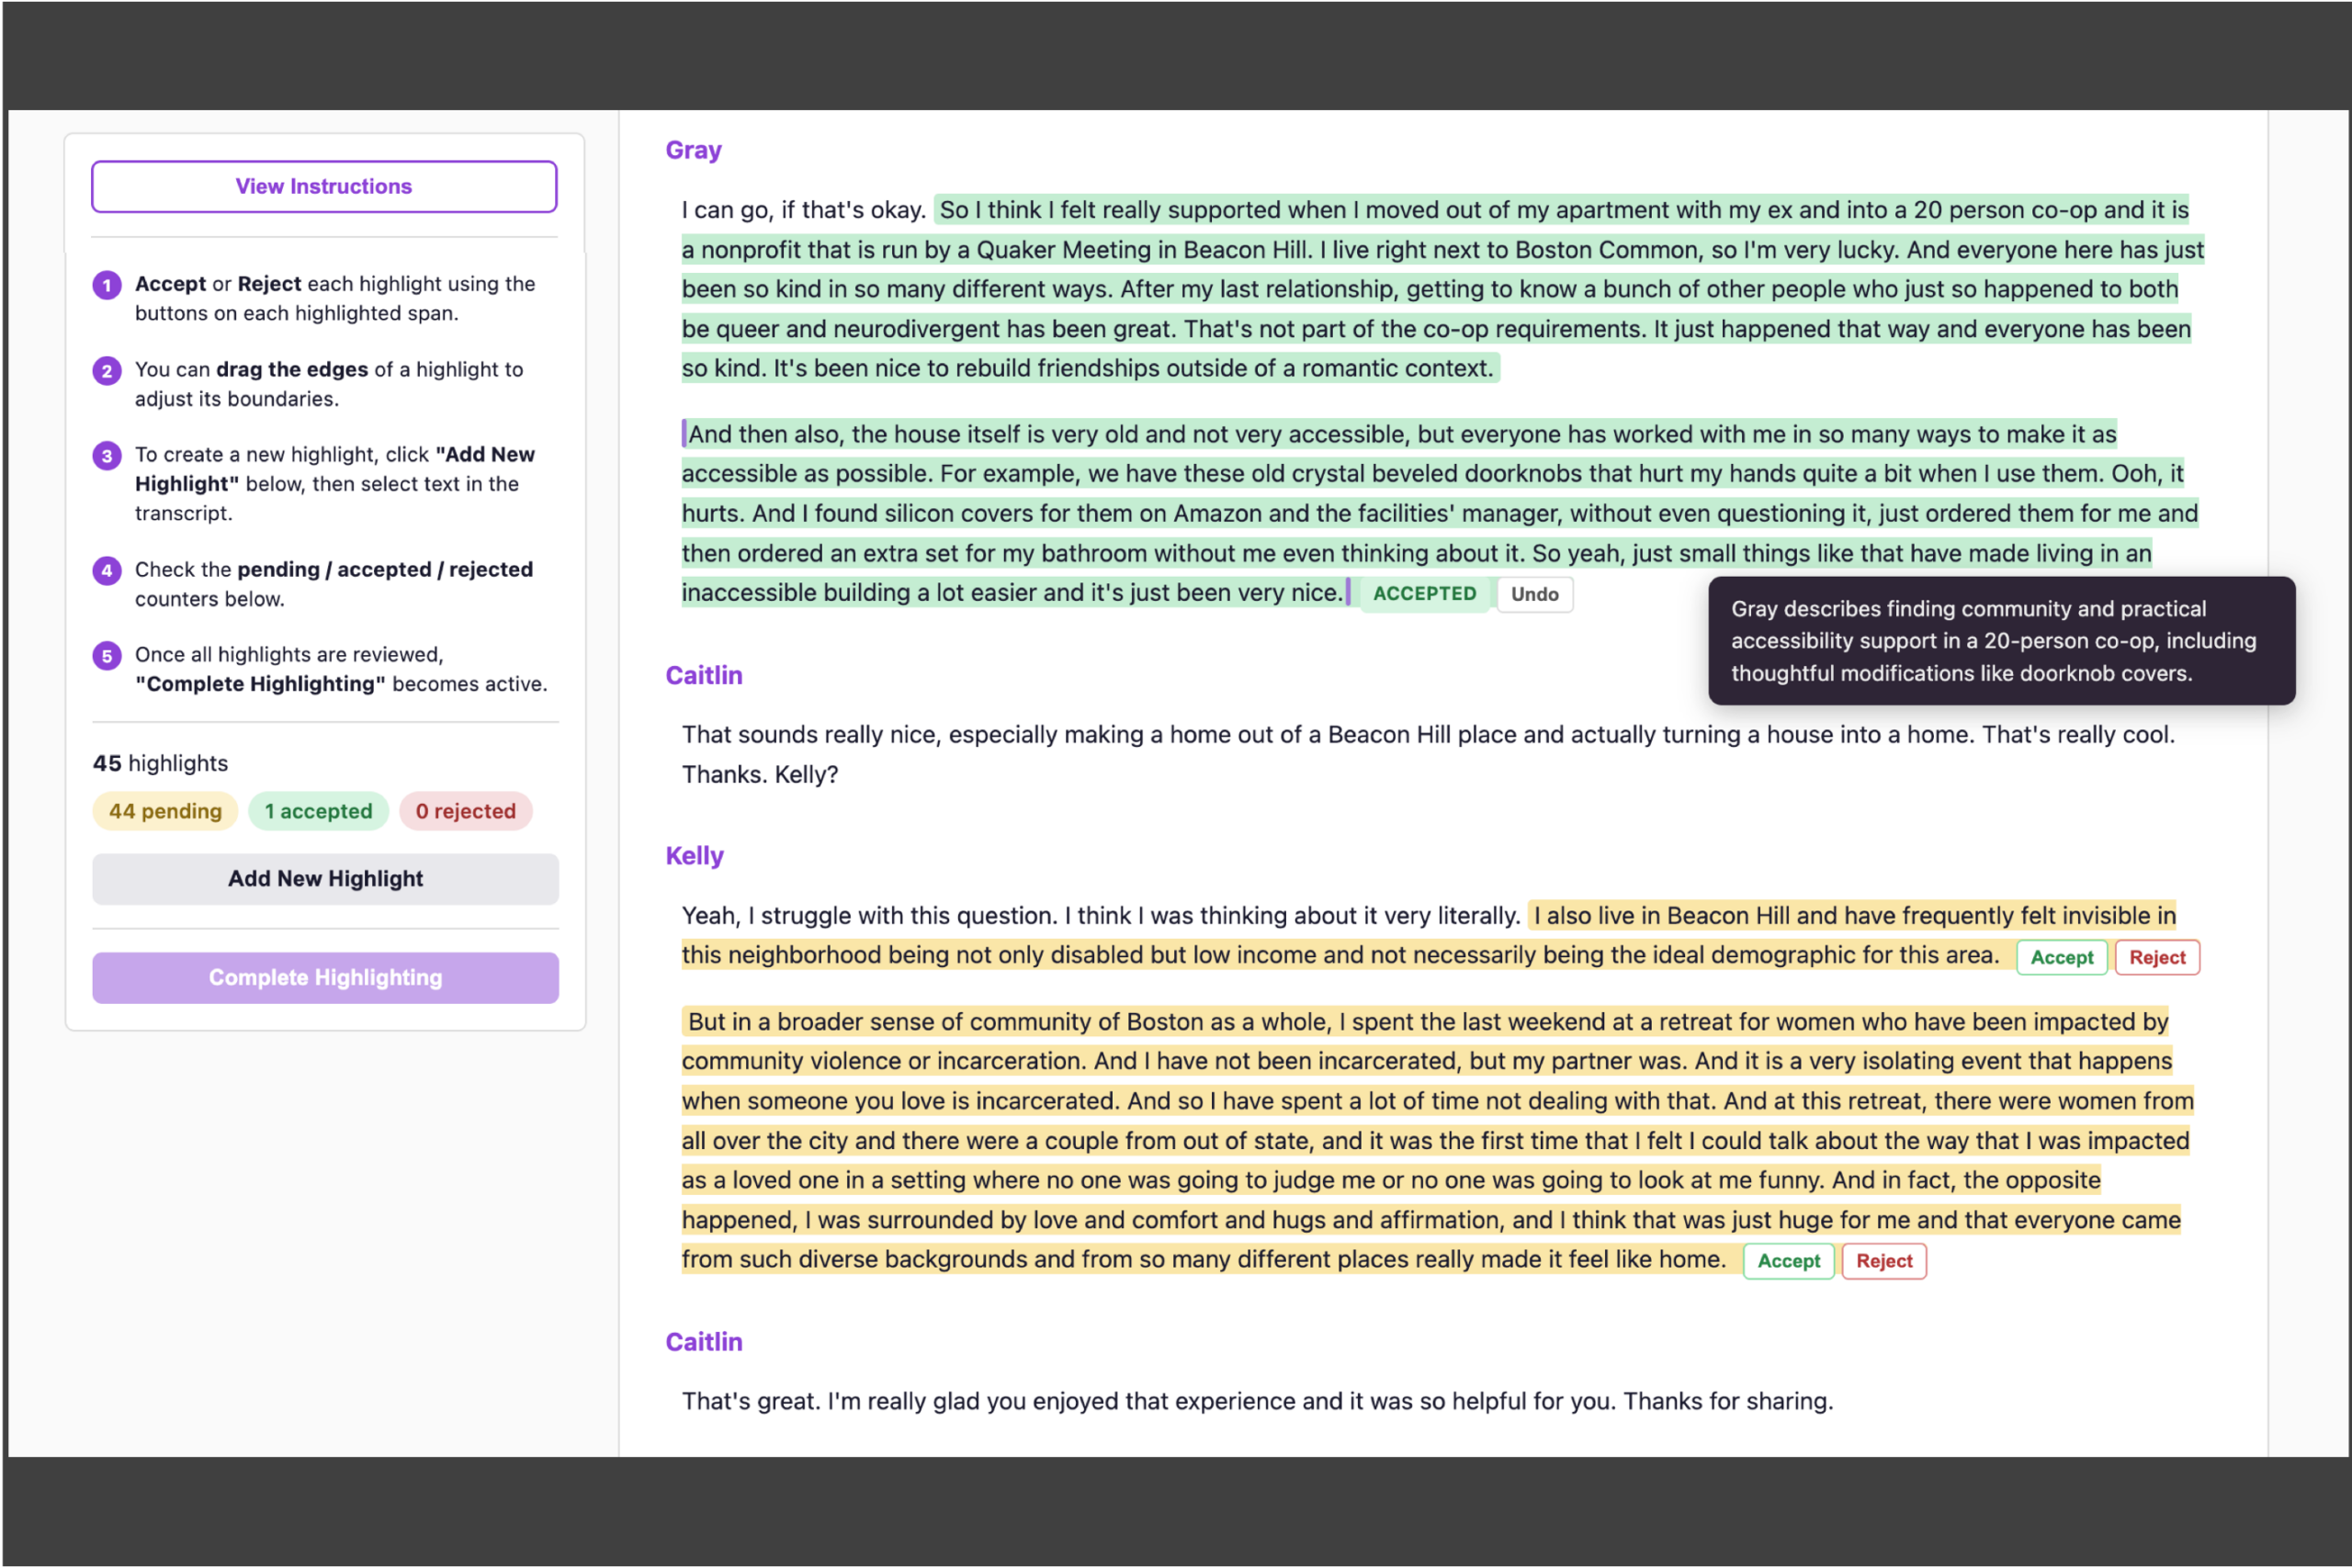Click step 2 number circle icon
This screenshot has height=1568, width=2352.
pyautogui.click(x=107, y=371)
